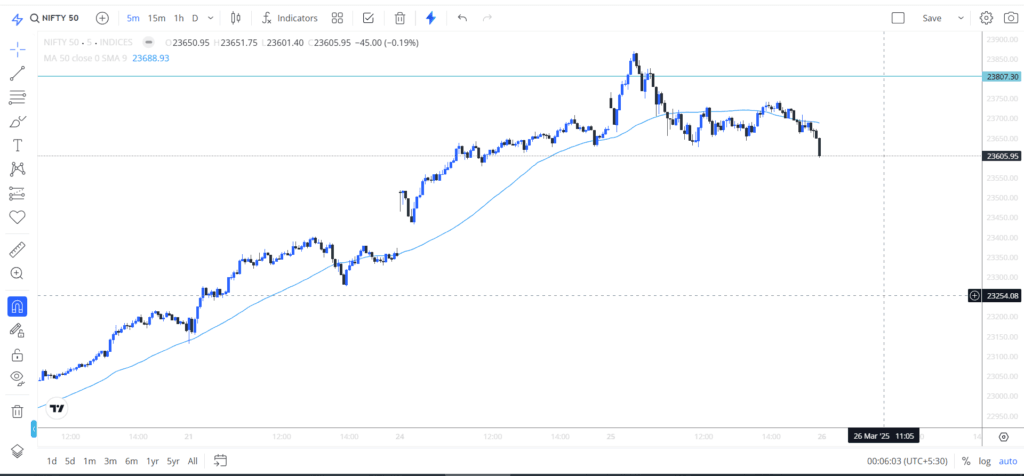The width and height of the screenshot is (1024, 476).
Task: Toggle log price scale
Action: (x=984, y=461)
